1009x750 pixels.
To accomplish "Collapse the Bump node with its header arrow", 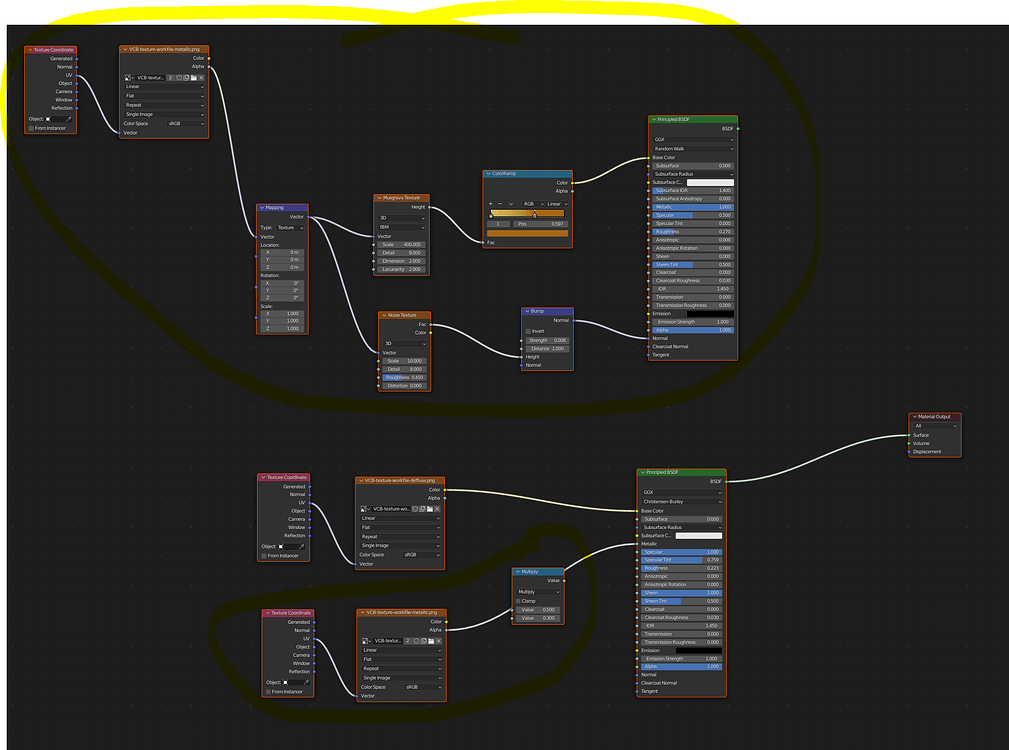I will click(x=526, y=311).
